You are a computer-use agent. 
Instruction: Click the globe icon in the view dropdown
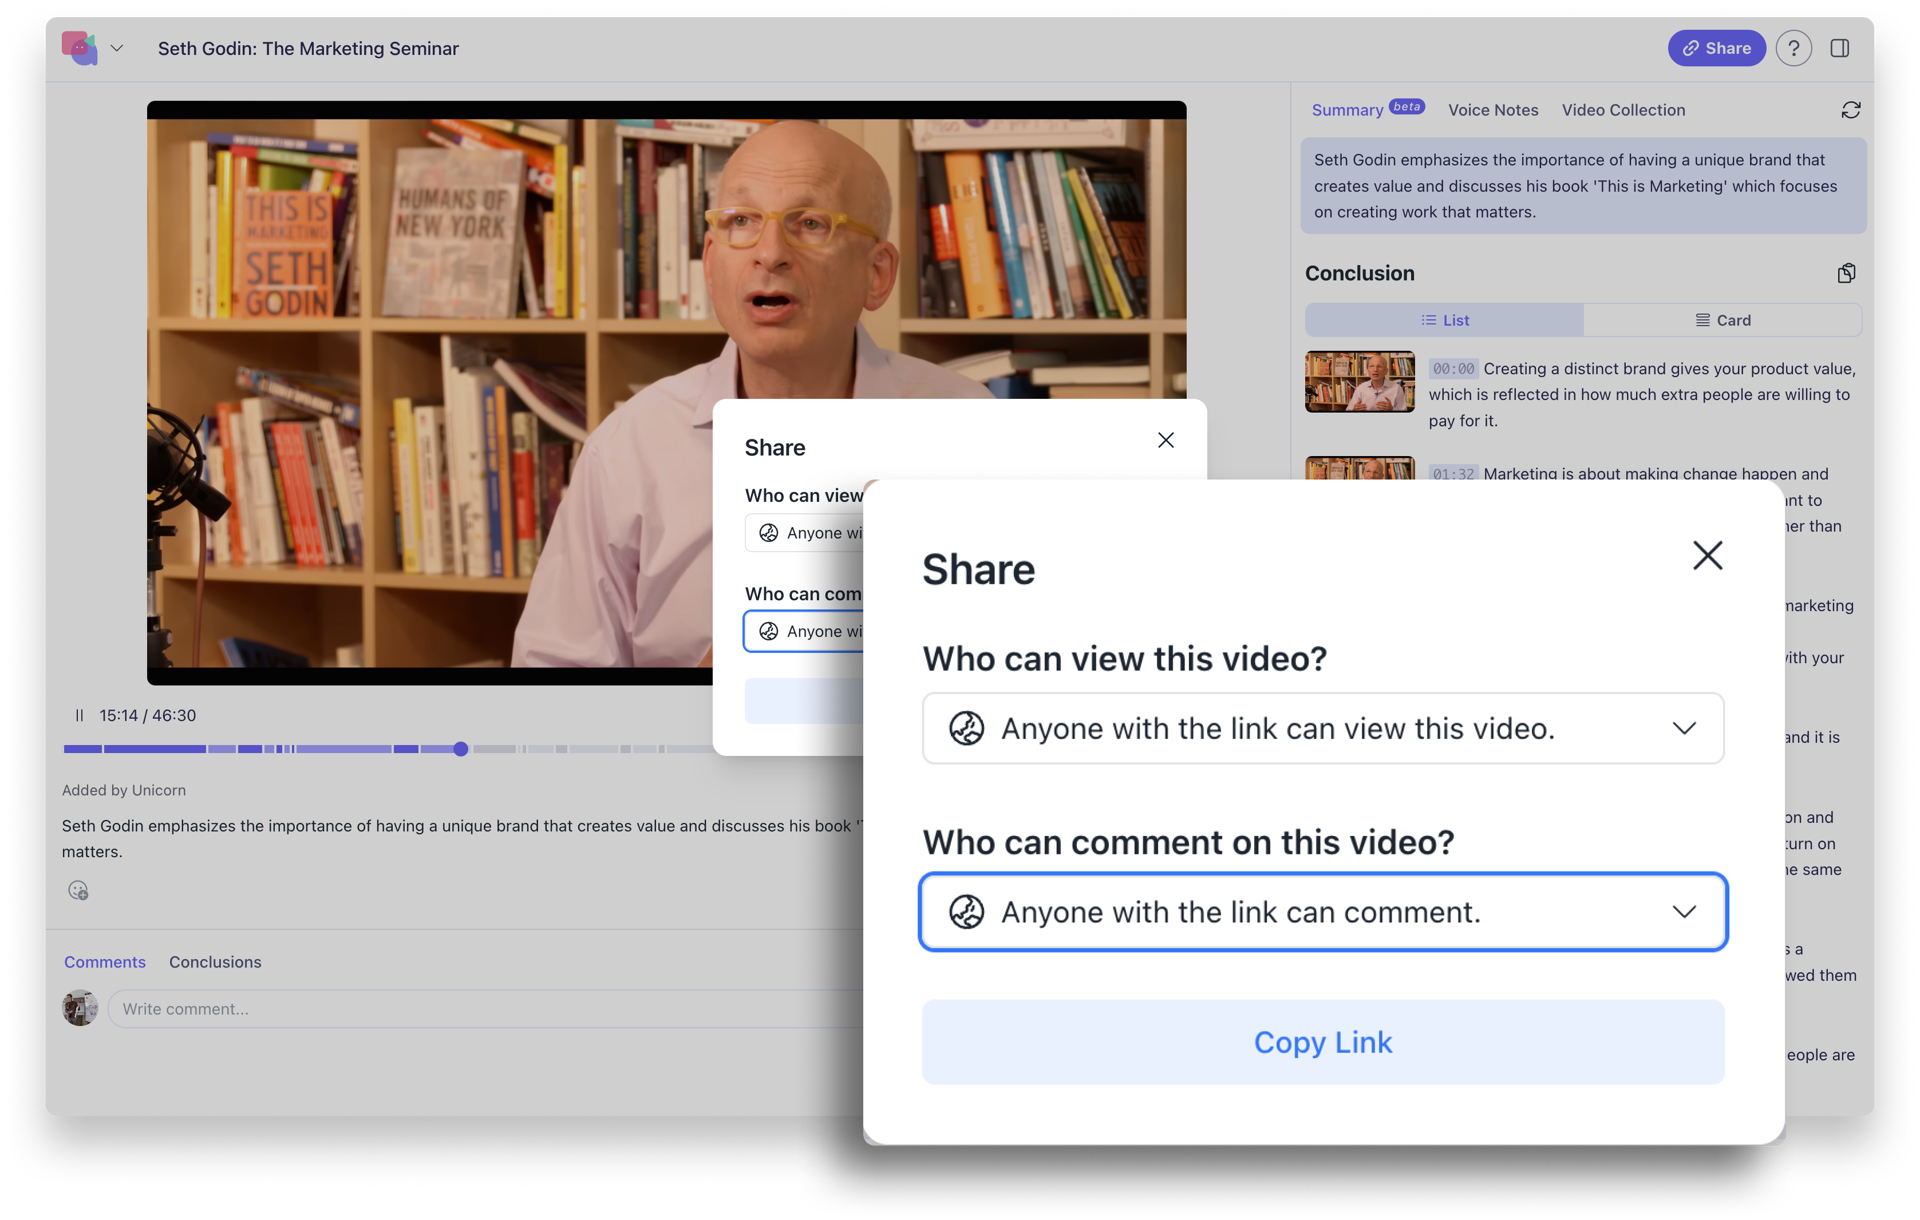coord(966,728)
